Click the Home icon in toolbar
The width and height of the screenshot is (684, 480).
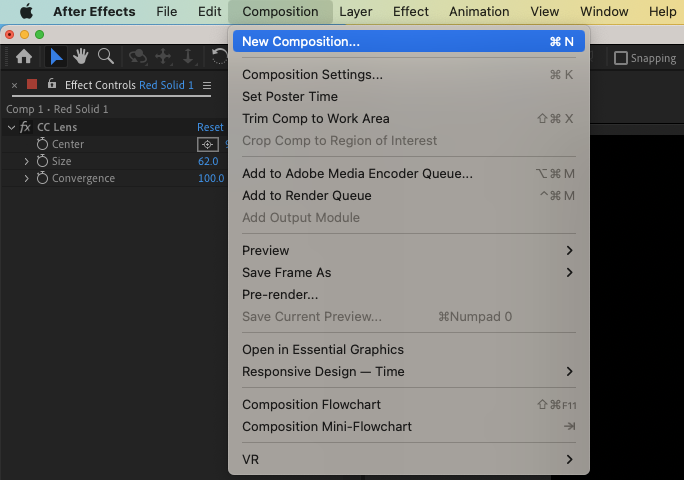point(24,57)
